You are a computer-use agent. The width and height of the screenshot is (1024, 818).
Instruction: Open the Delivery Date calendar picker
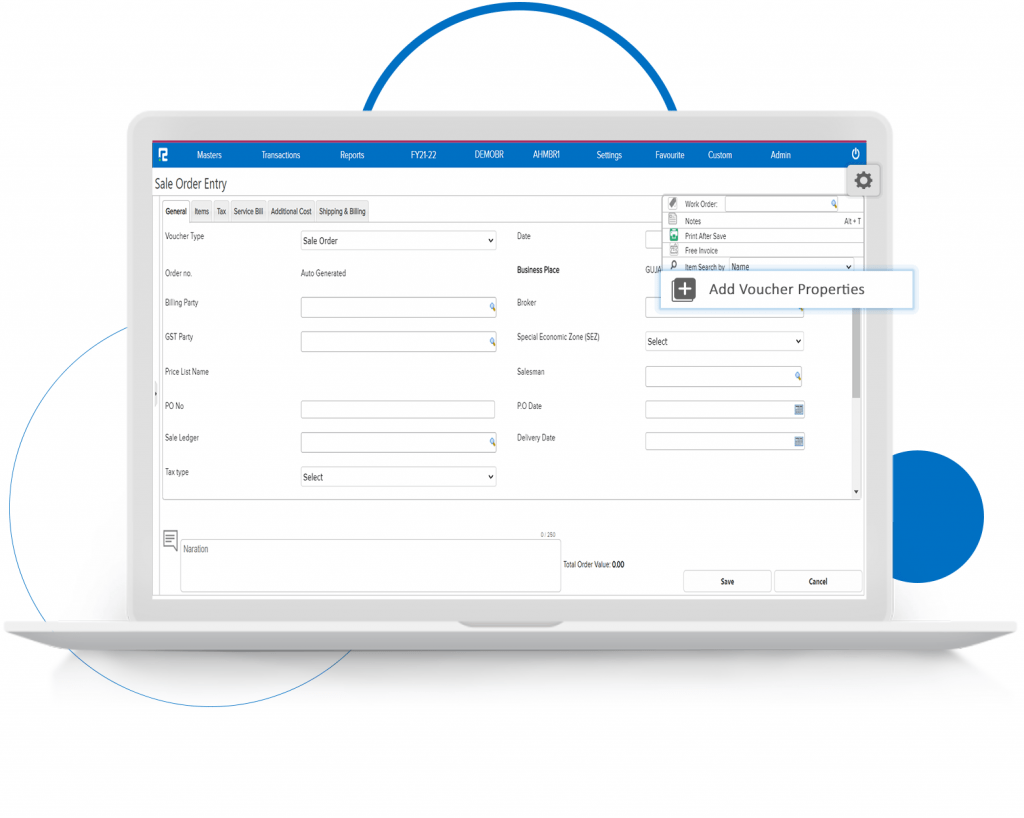(798, 441)
